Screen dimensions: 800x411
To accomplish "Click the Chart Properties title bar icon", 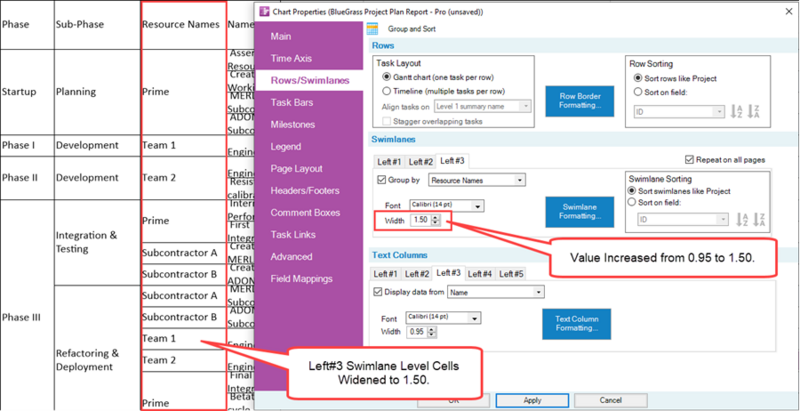I will click(x=264, y=11).
